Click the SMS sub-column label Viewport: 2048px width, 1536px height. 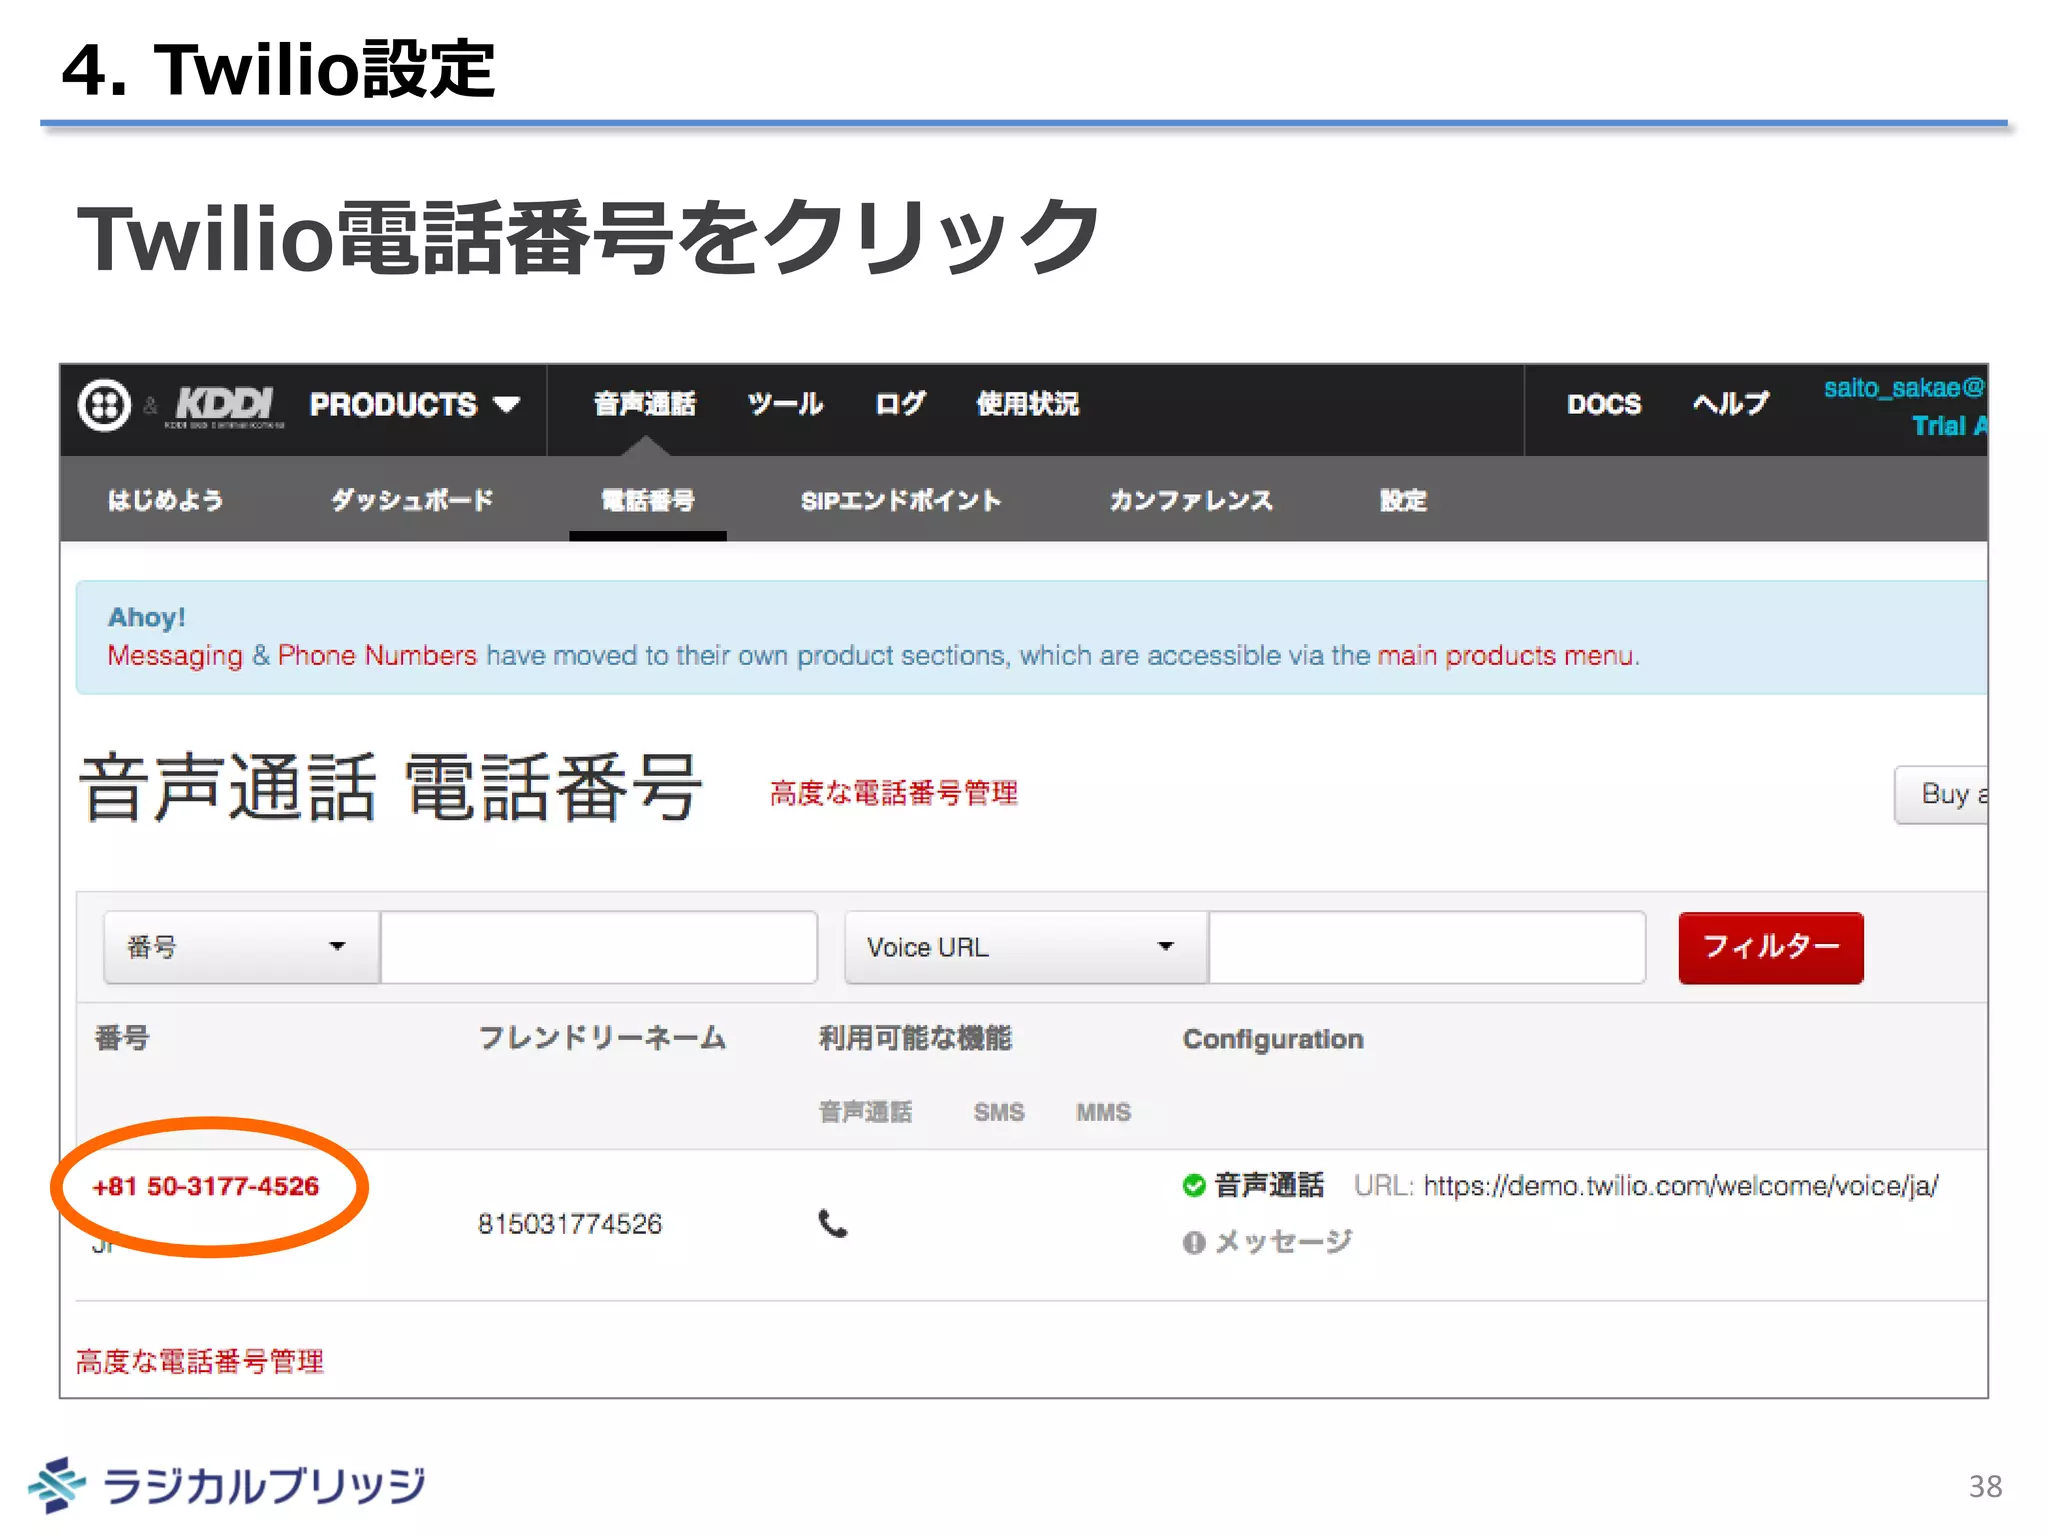(x=999, y=1112)
